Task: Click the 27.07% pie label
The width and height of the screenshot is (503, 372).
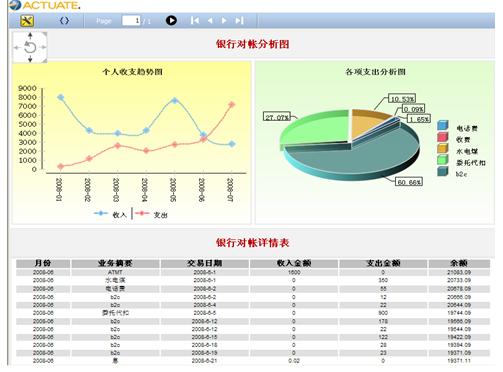Action: (x=277, y=117)
